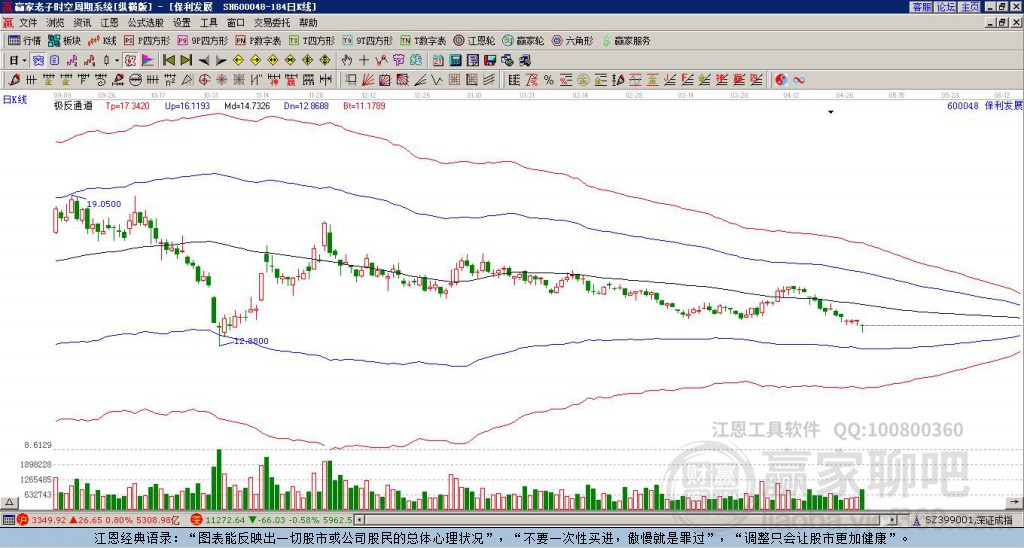The height and width of the screenshot is (548, 1024).
Task: Open the 交易委托 menu
Action: click(x=272, y=23)
